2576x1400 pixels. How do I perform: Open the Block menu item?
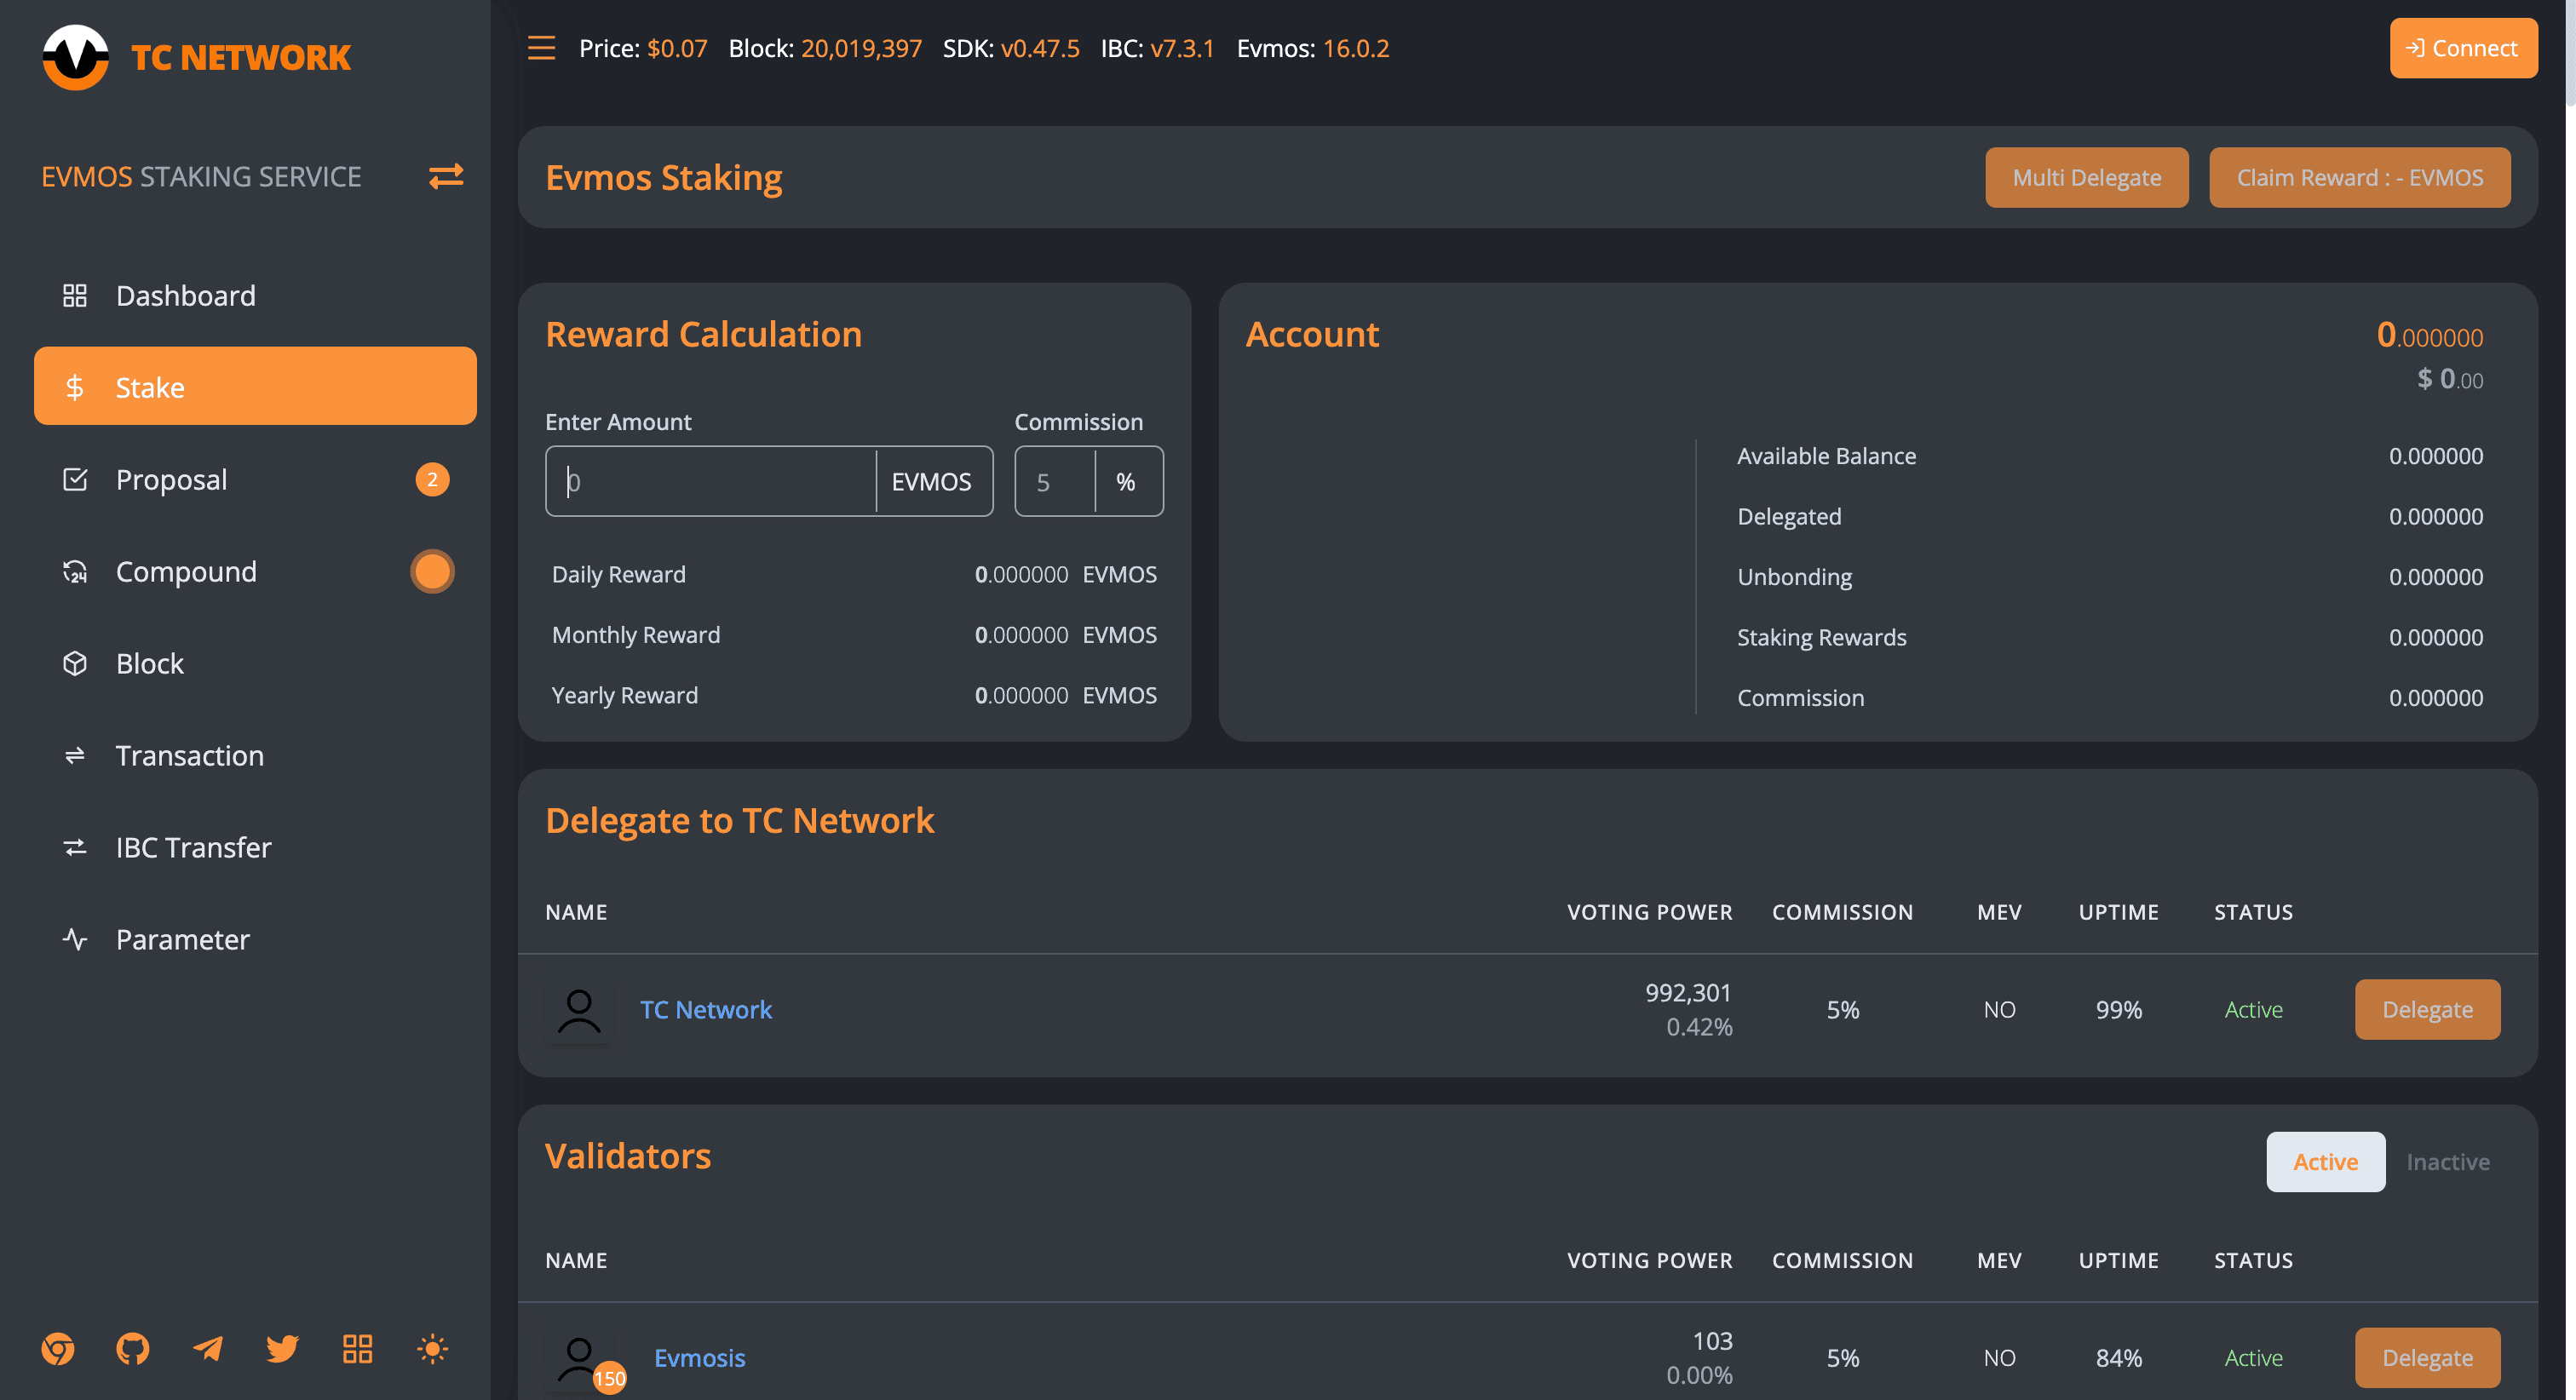pyautogui.click(x=255, y=663)
